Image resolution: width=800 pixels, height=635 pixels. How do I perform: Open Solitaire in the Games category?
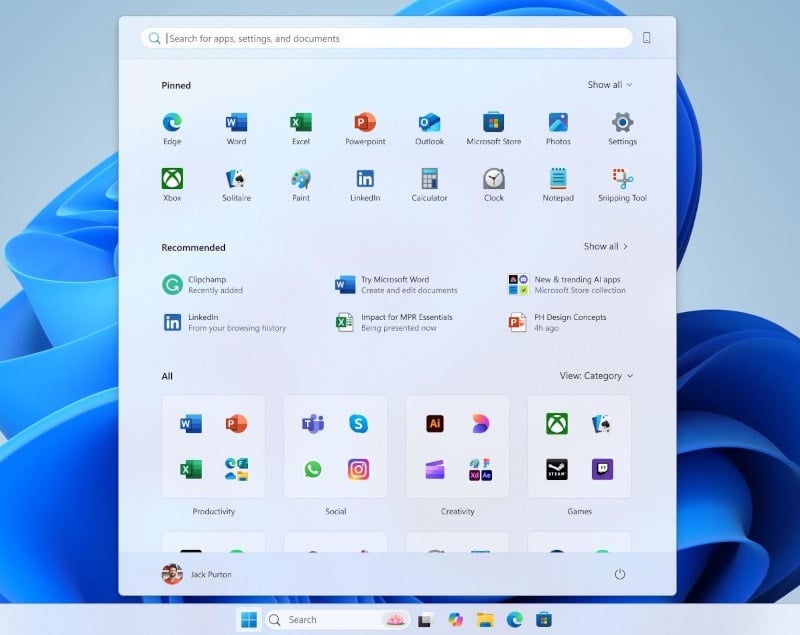pos(602,423)
